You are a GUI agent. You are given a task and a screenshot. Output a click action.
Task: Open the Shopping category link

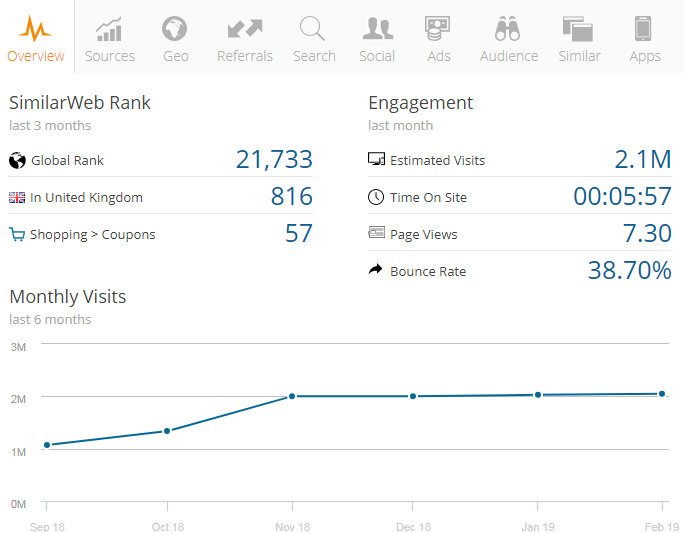(59, 235)
